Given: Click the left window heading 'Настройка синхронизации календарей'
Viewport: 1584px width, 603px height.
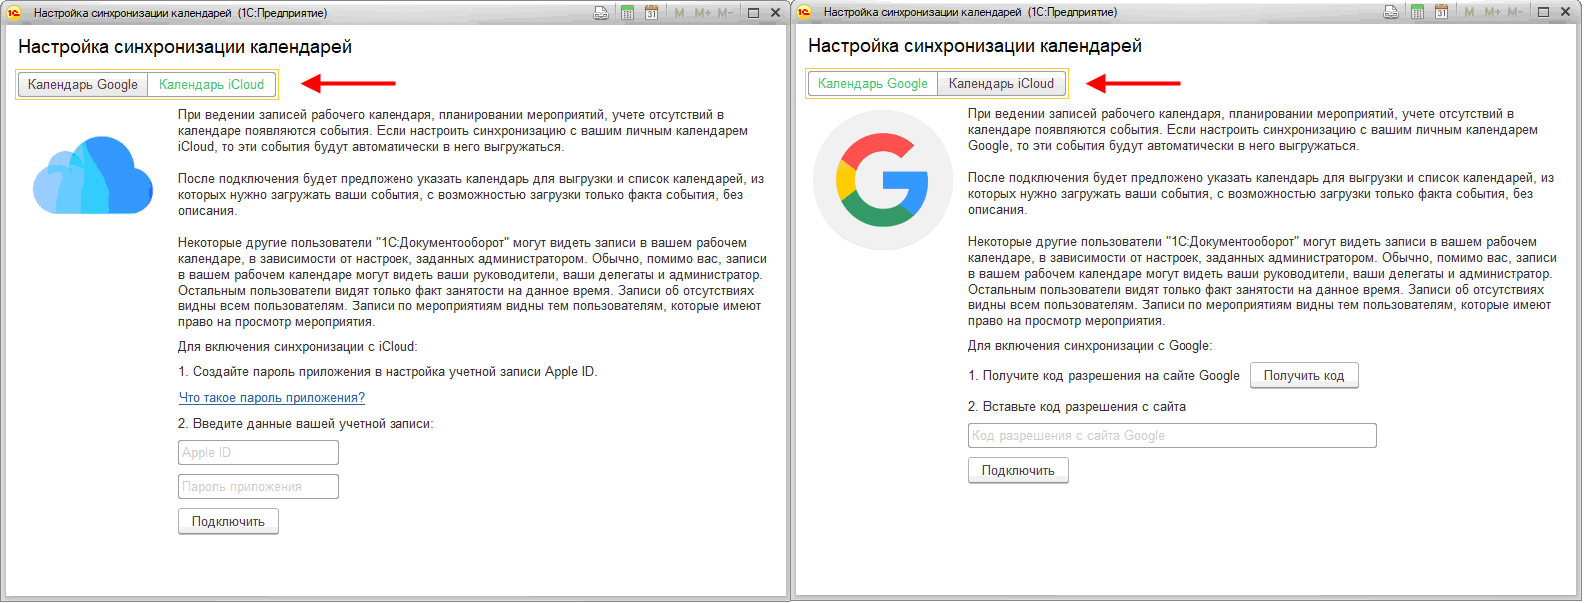Looking at the screenshot, I should [x=185, y=47].
